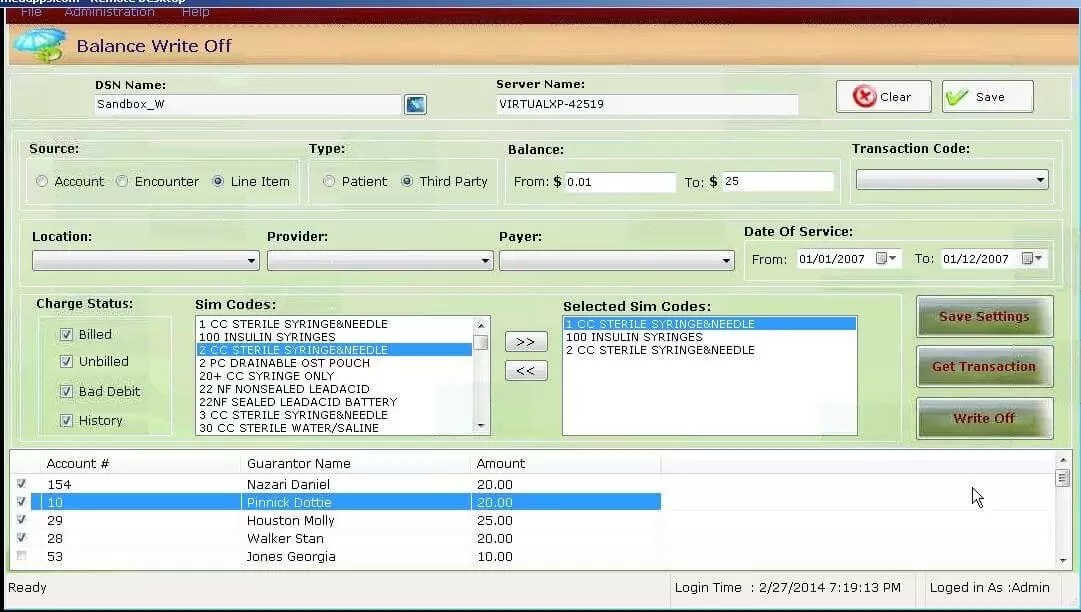The image size is (1081, 612).
Task: Click the >> button to add sim codes
Action: point(526,341)
